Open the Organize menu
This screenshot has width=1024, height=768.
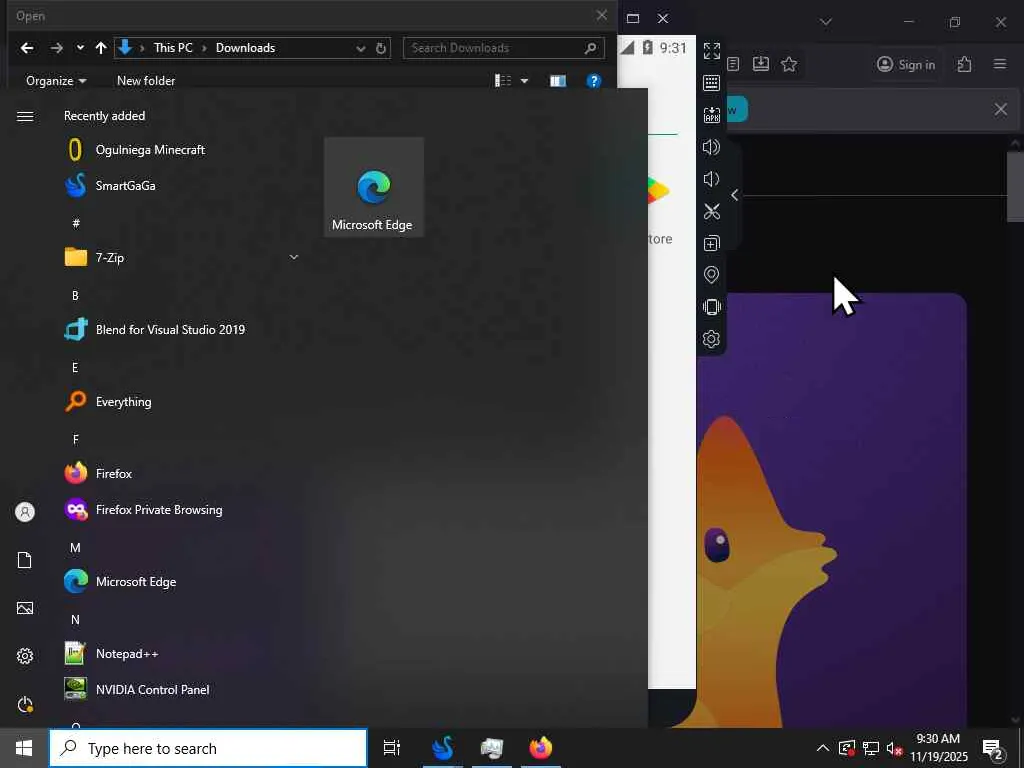[x=56, y=81]
